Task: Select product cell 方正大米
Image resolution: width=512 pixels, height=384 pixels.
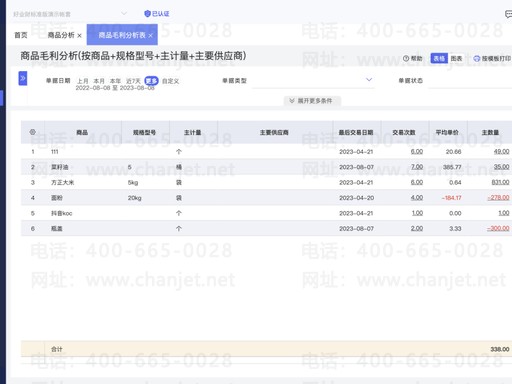Action: pos(63,182)
